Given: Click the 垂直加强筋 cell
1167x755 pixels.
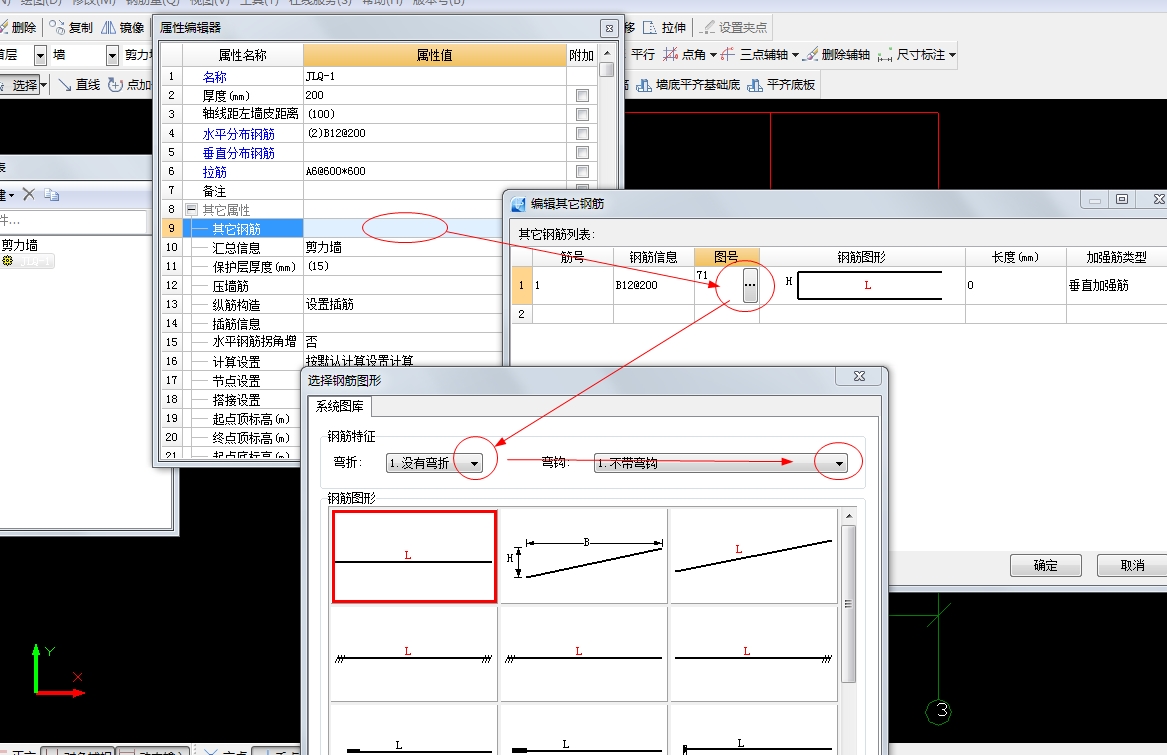Looking at the screenshot, I should (1116, 285).
